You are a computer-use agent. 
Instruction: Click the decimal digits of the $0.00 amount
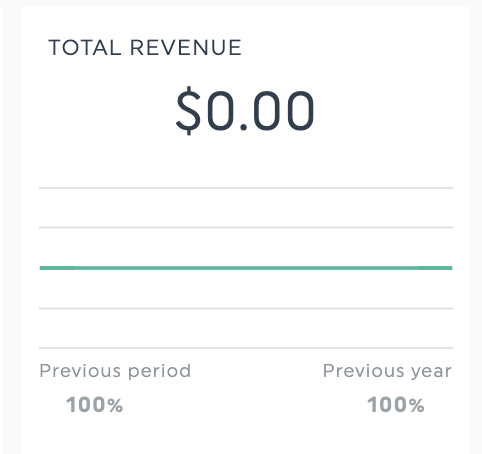coord(283,111)
